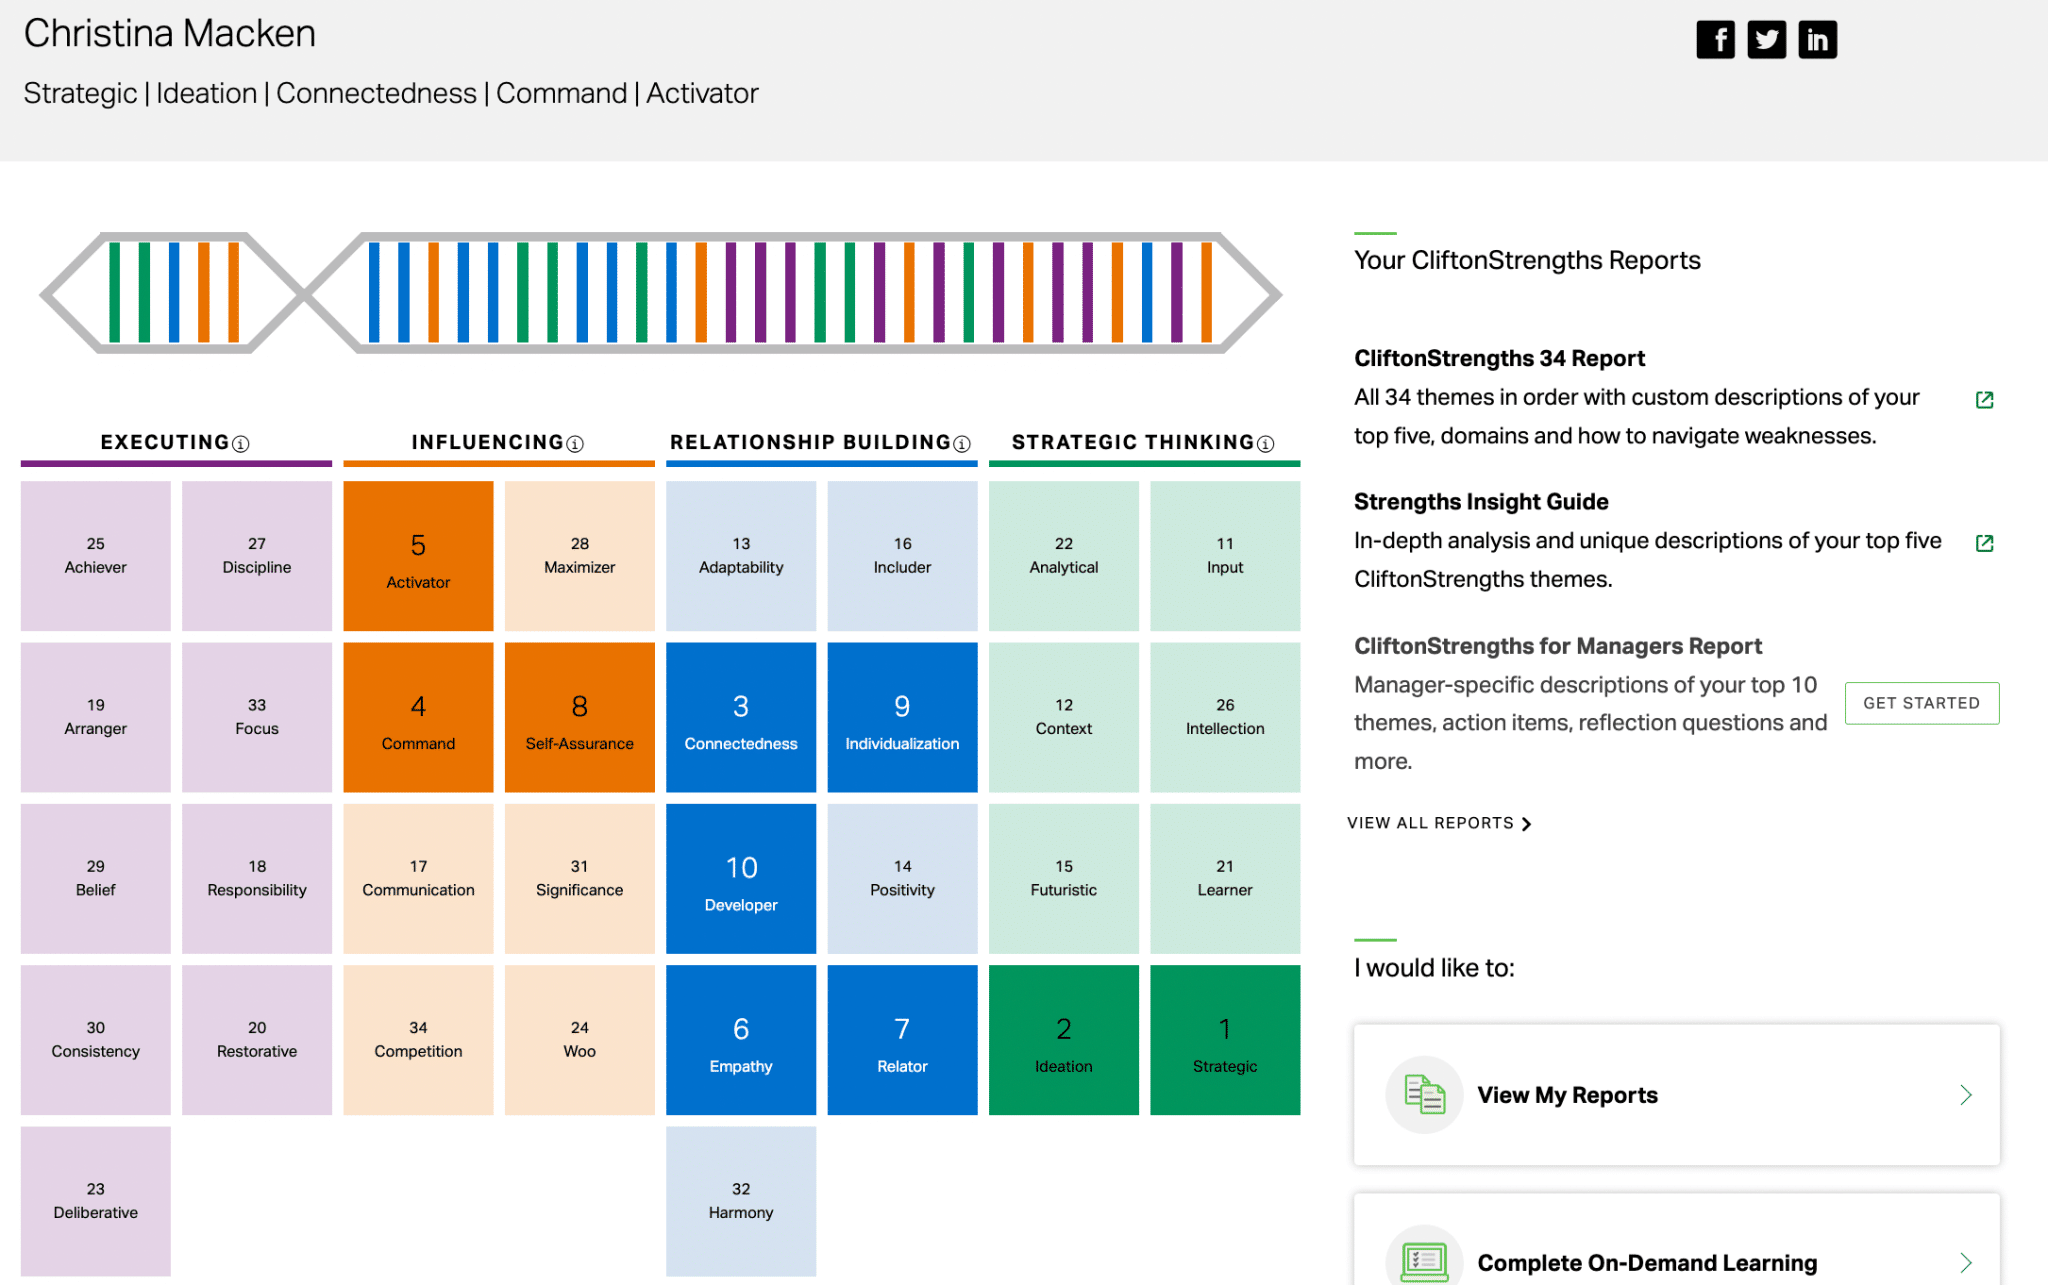Select the Context theme tile
Viewport: 2048px width, 1285px height.
click(x=1064, y=717)
